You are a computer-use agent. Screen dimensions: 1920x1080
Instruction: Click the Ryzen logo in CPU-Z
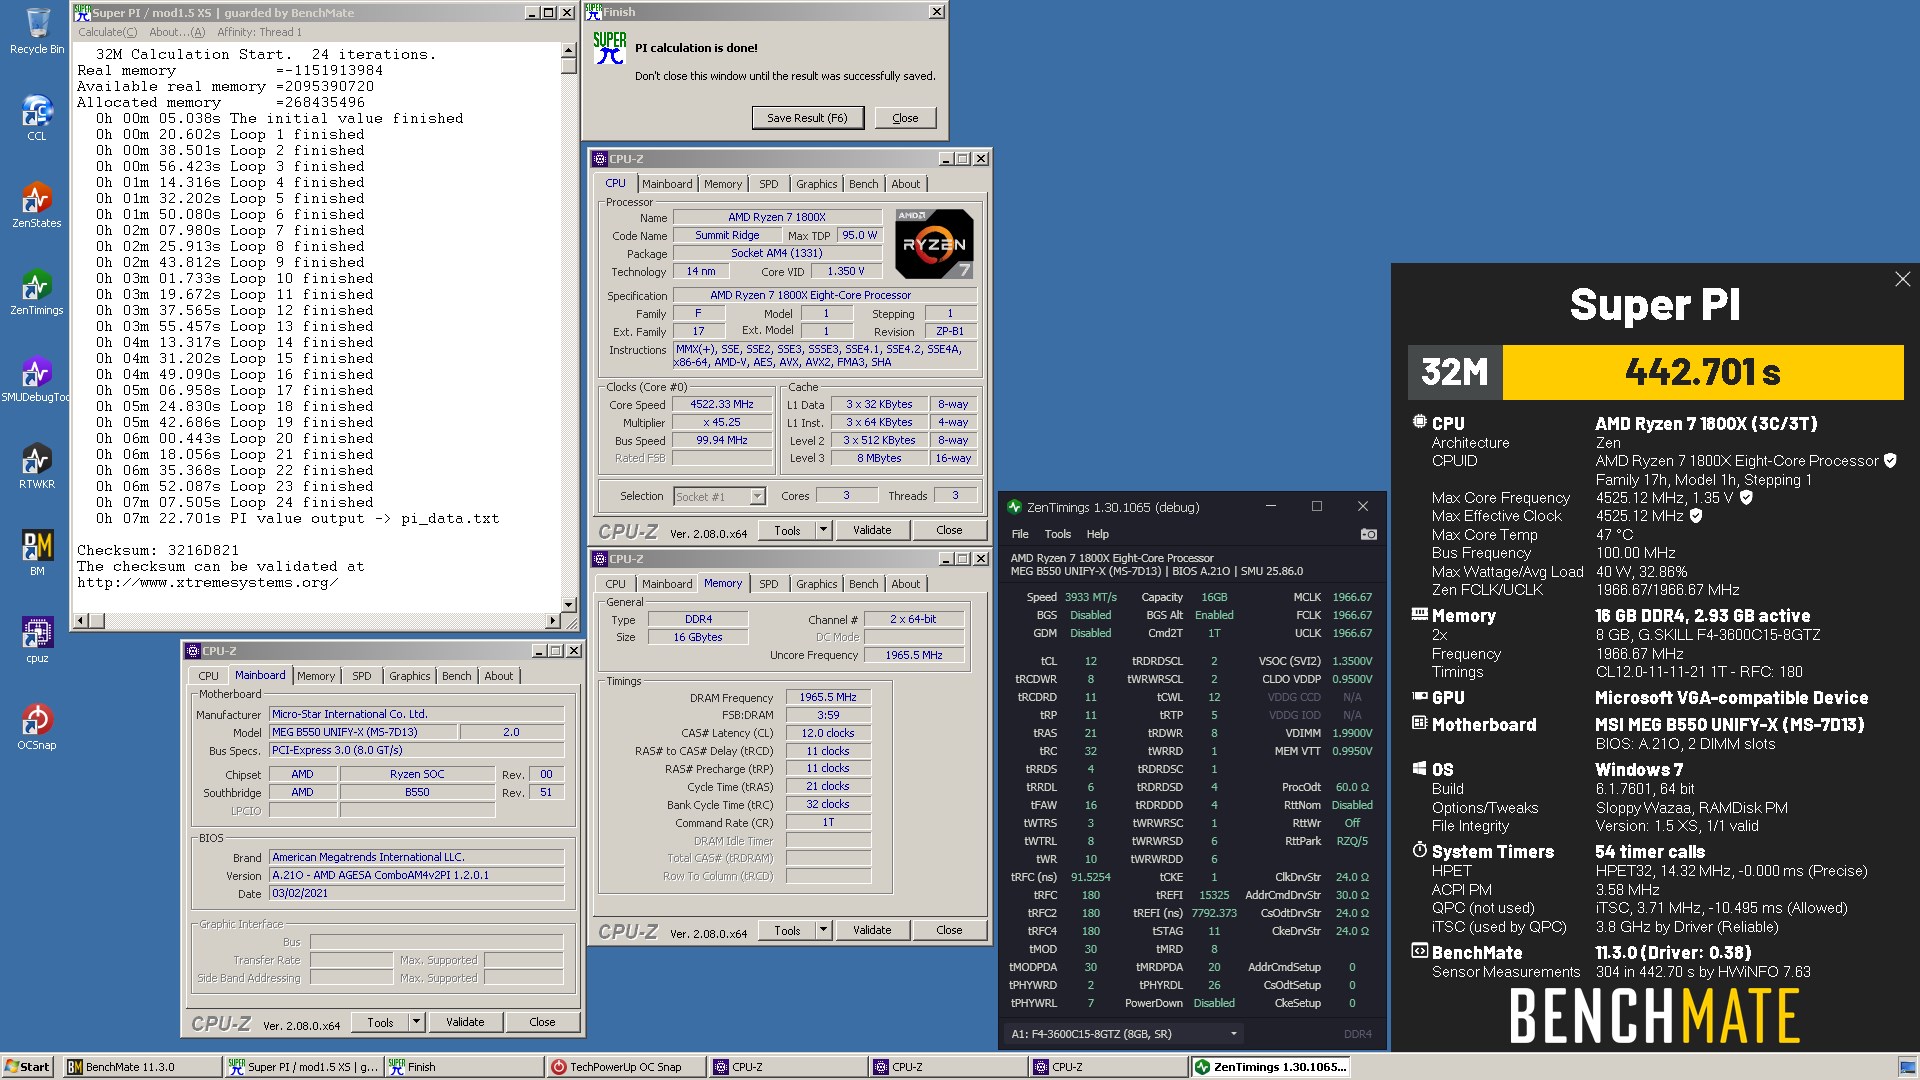933,243
